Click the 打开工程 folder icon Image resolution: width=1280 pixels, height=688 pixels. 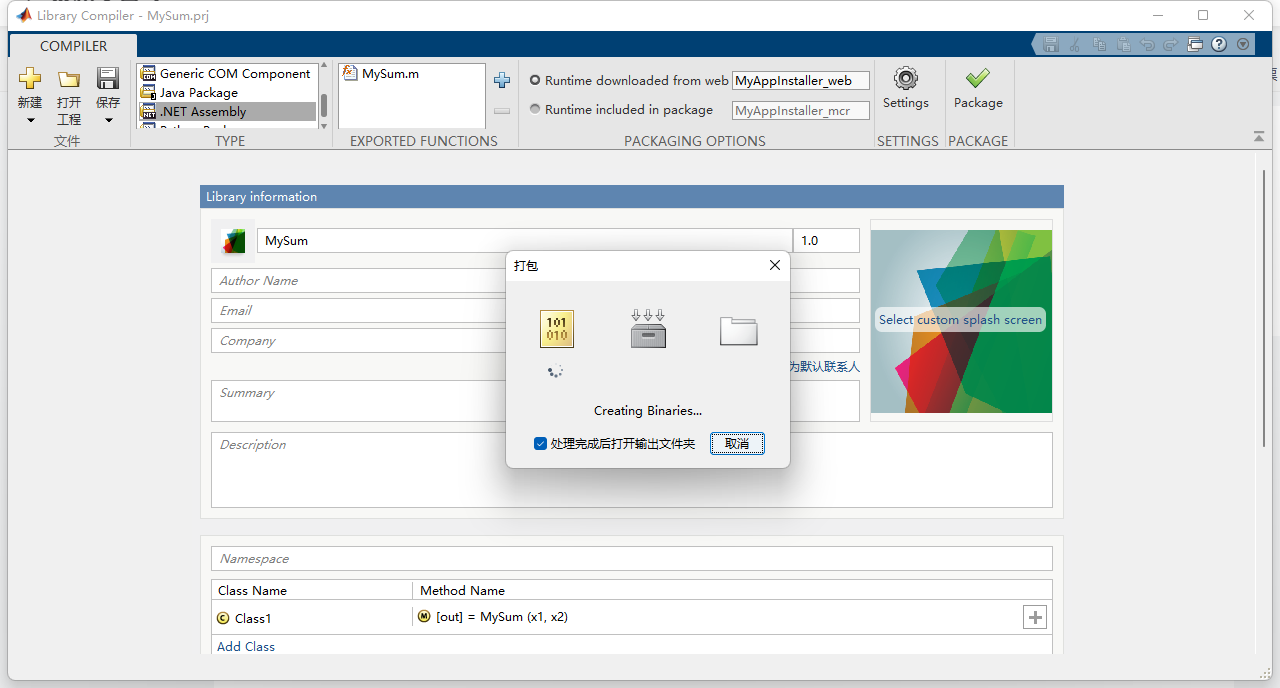[x=68, y=78]
